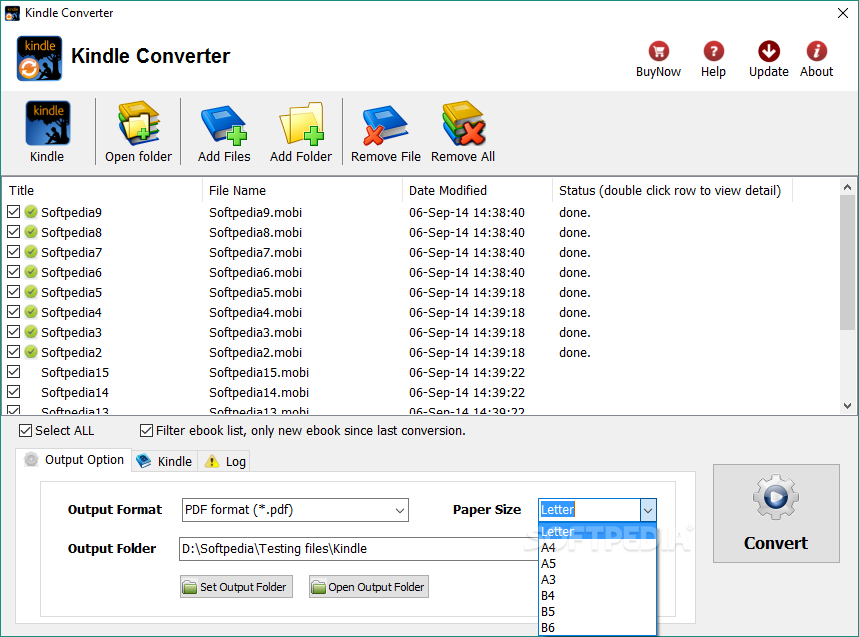Click the list scroll down arrow
Image resolution: width=859 pixels, height=637 pixels.
[x=847, y=406]
